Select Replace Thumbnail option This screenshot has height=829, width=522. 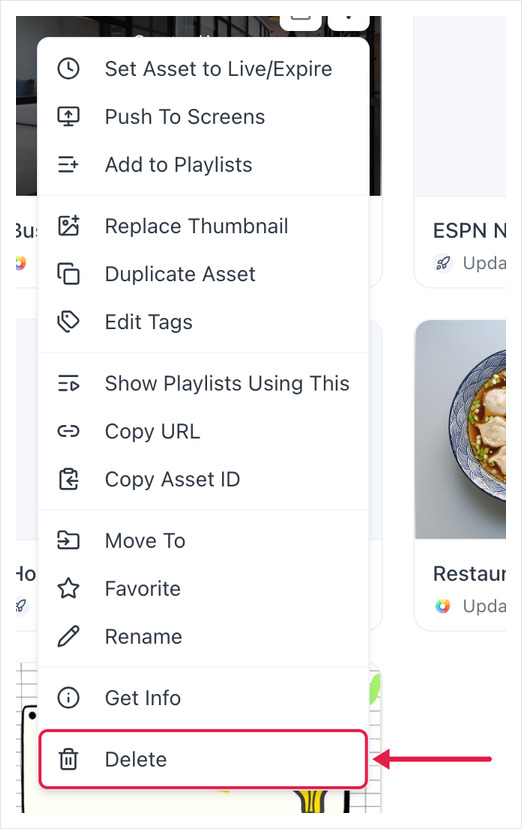click(x=204, y=226)
